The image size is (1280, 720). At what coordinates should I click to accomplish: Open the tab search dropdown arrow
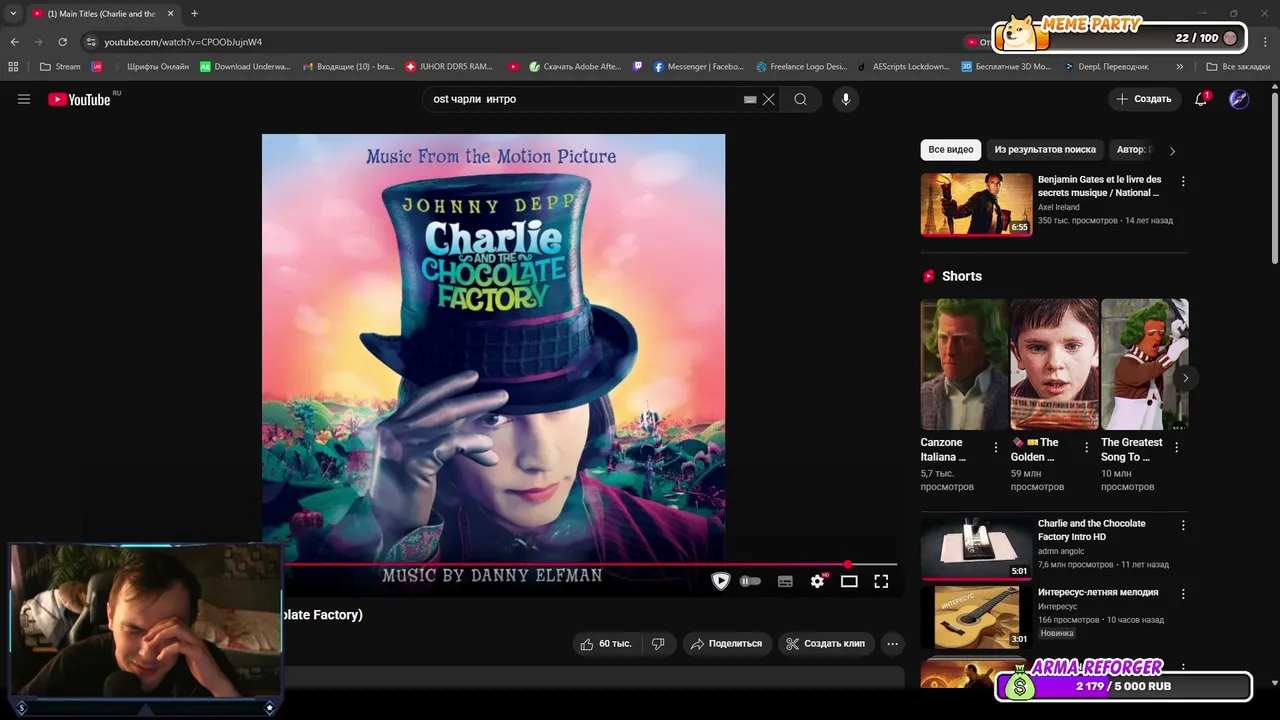13,14
